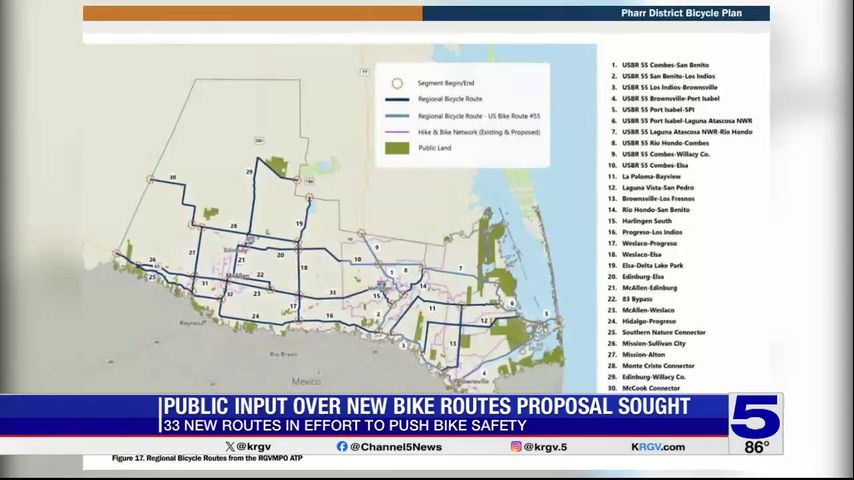Select 'Harlingen South' route list entry
This screenshot has width=854, height=480.
(x=651, y=221)
